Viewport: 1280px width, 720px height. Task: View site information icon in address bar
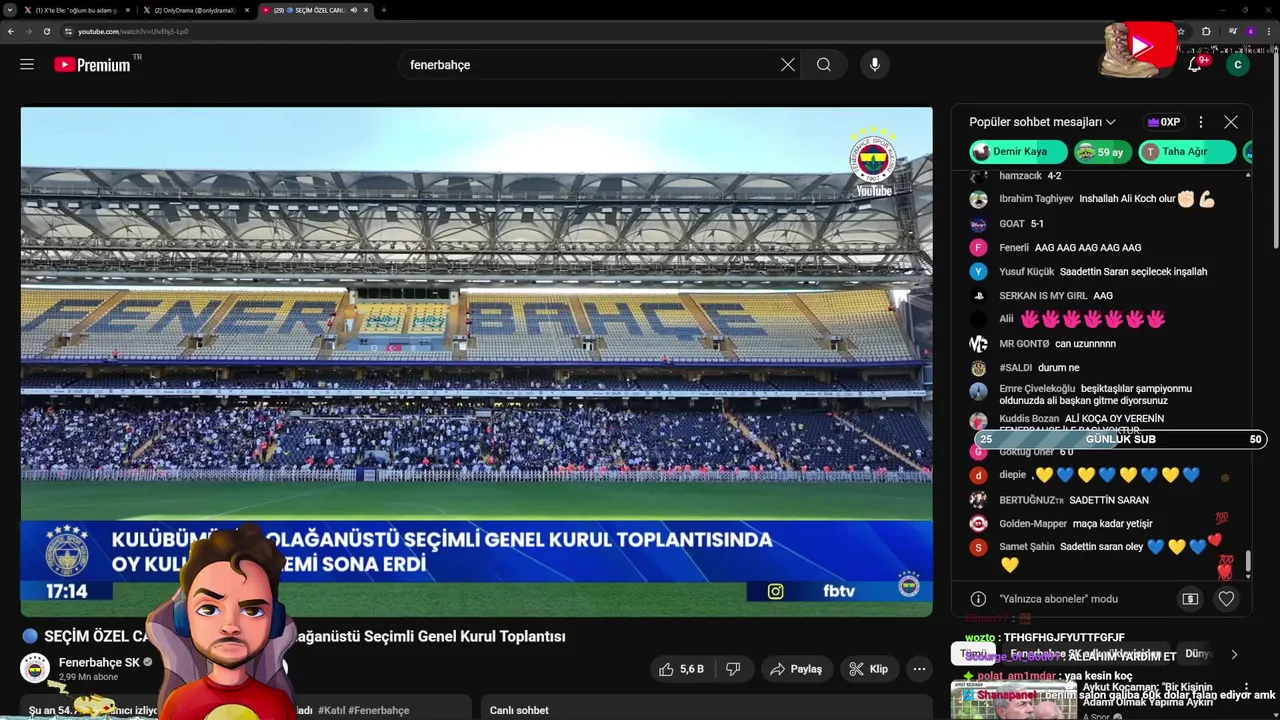click(x=68, y=31)
